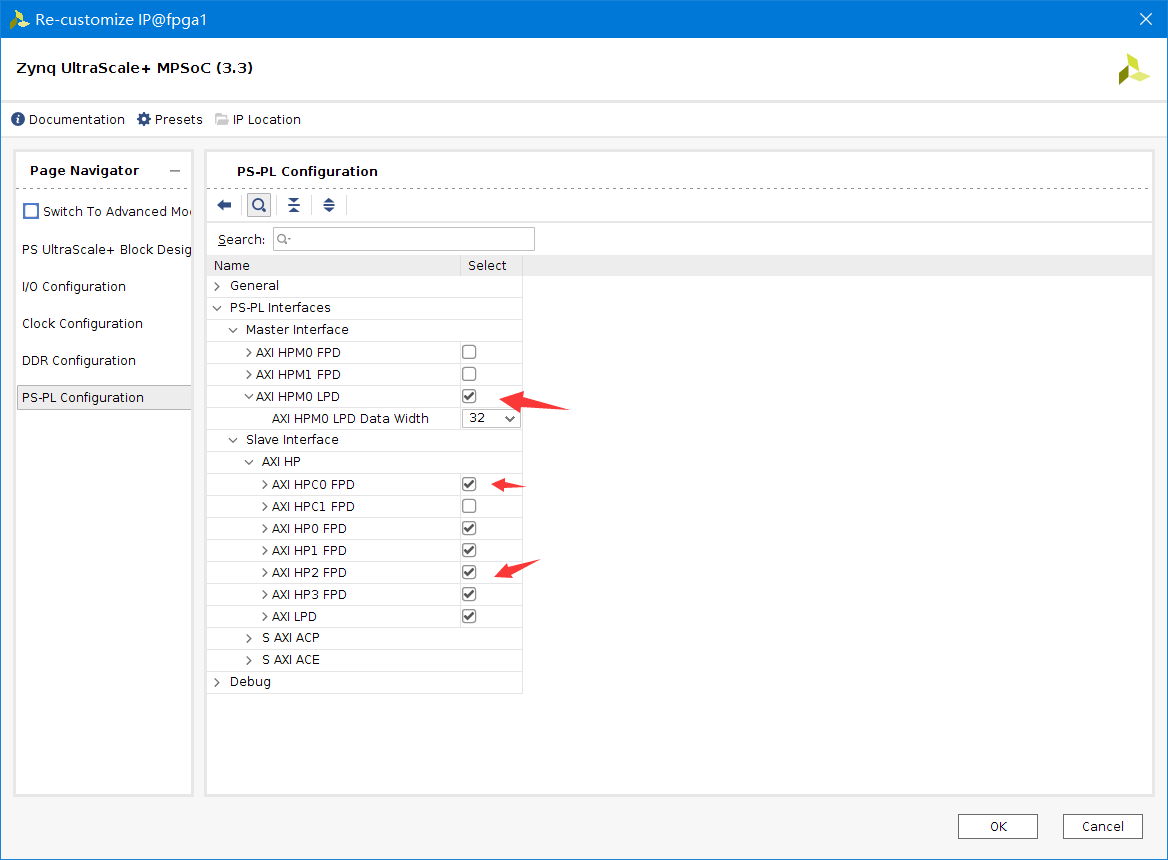This screenshot has height=860, width=1168.
Task: Expand AXI HPC1 FPD row
Action: click(264, 506)
